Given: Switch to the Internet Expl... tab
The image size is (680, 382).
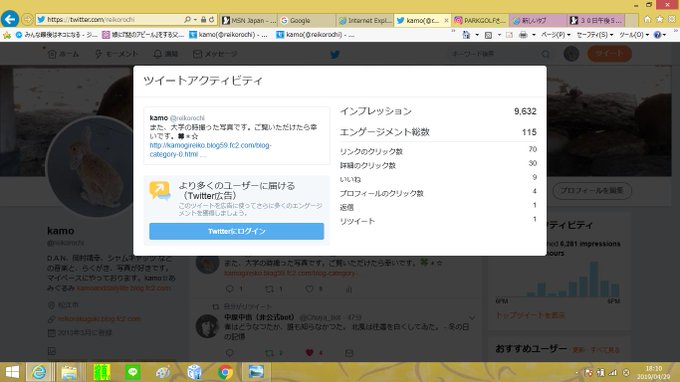Looking at the screenshot, I should click(x=365, y=20).
